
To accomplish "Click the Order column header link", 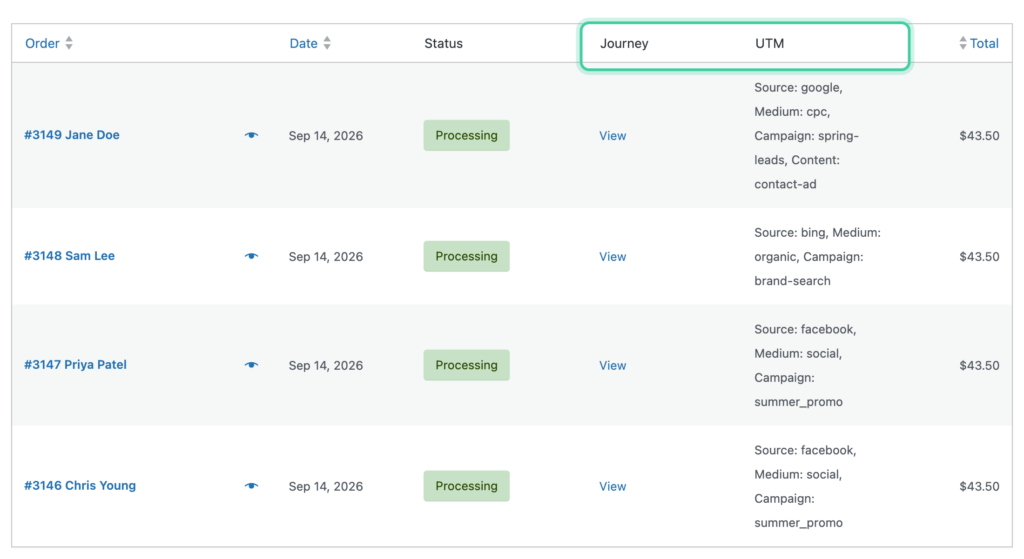I will coord(42,43).
